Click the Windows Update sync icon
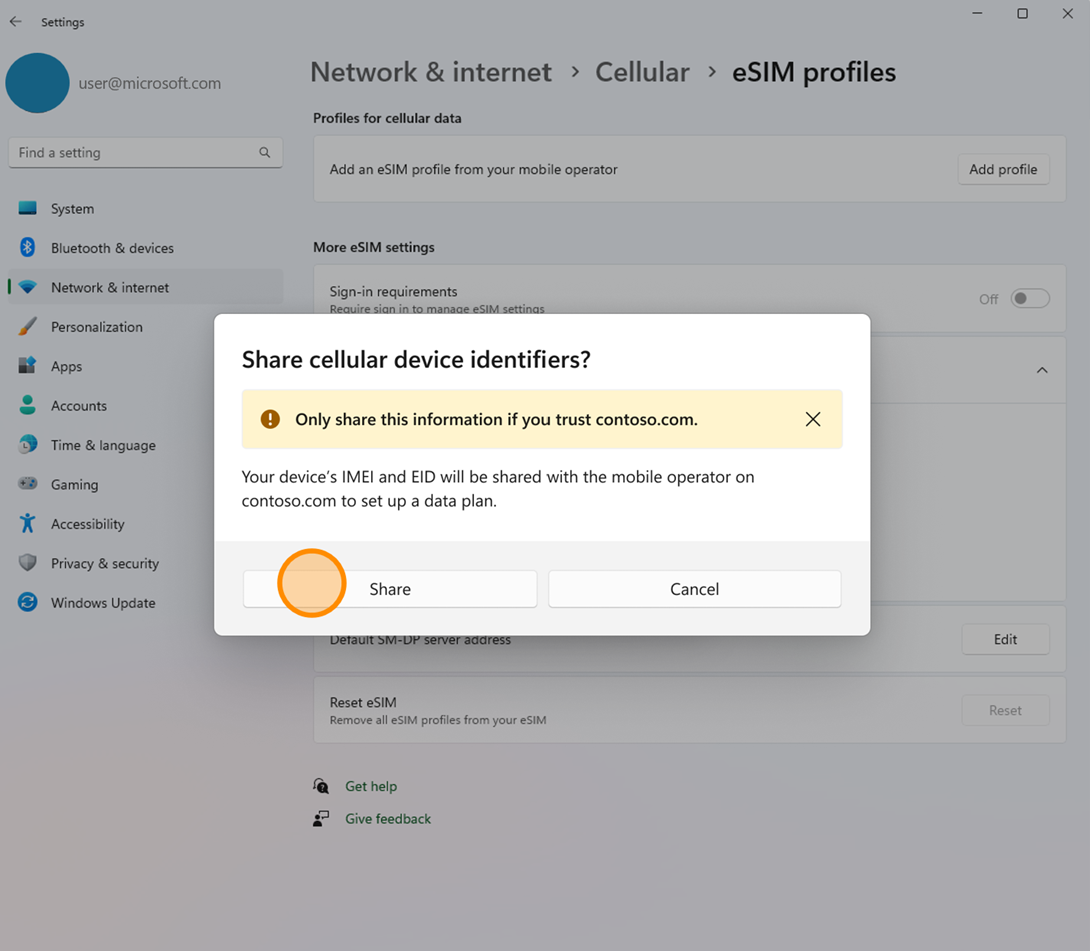 [x=28, y=603]
